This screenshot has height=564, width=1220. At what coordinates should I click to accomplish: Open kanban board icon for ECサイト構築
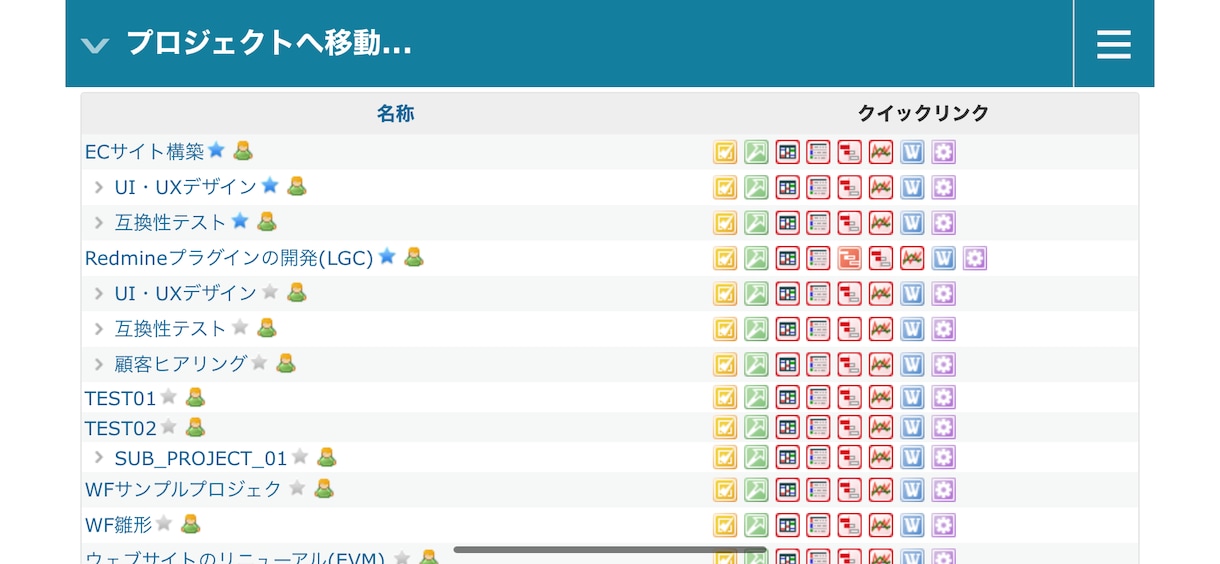coord(787,152)
